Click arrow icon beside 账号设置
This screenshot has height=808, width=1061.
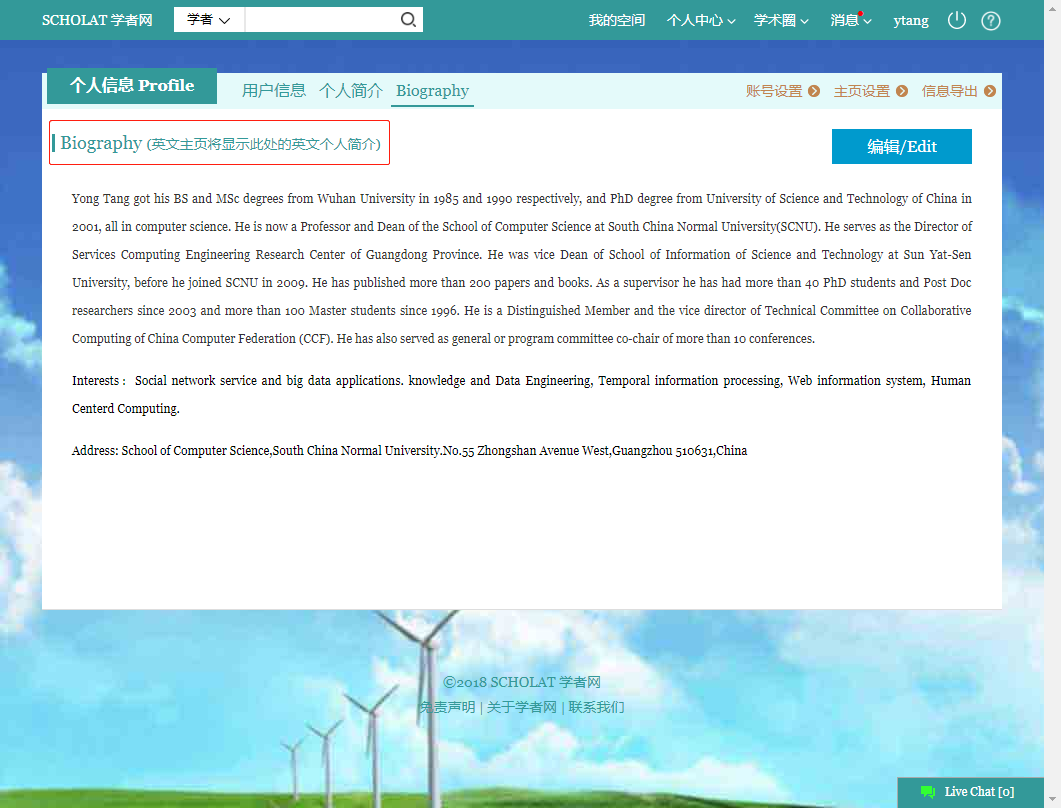(814, 91)
